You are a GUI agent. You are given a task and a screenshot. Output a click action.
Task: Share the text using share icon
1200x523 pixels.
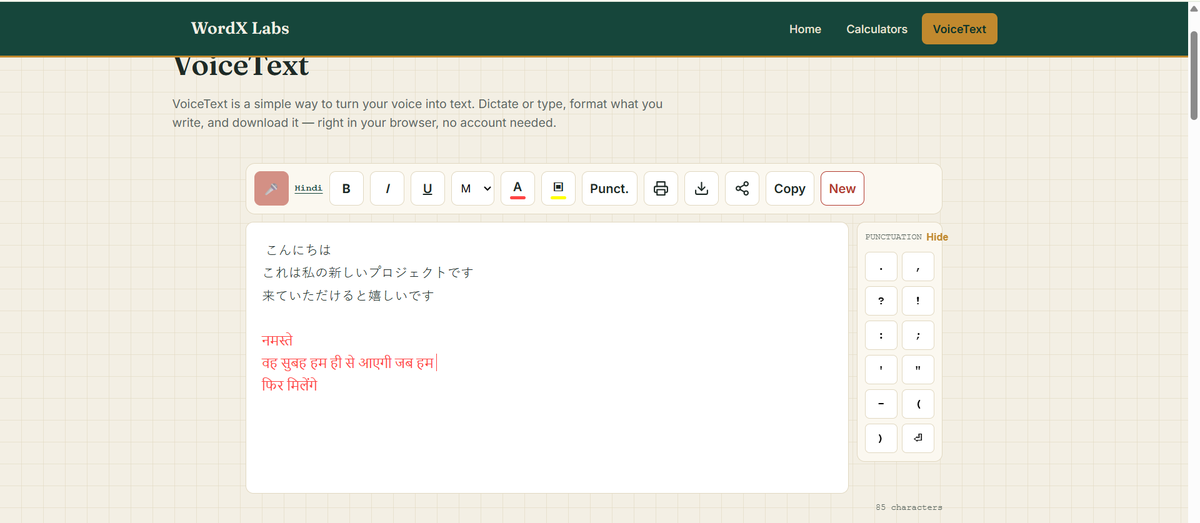click(742, 188)
